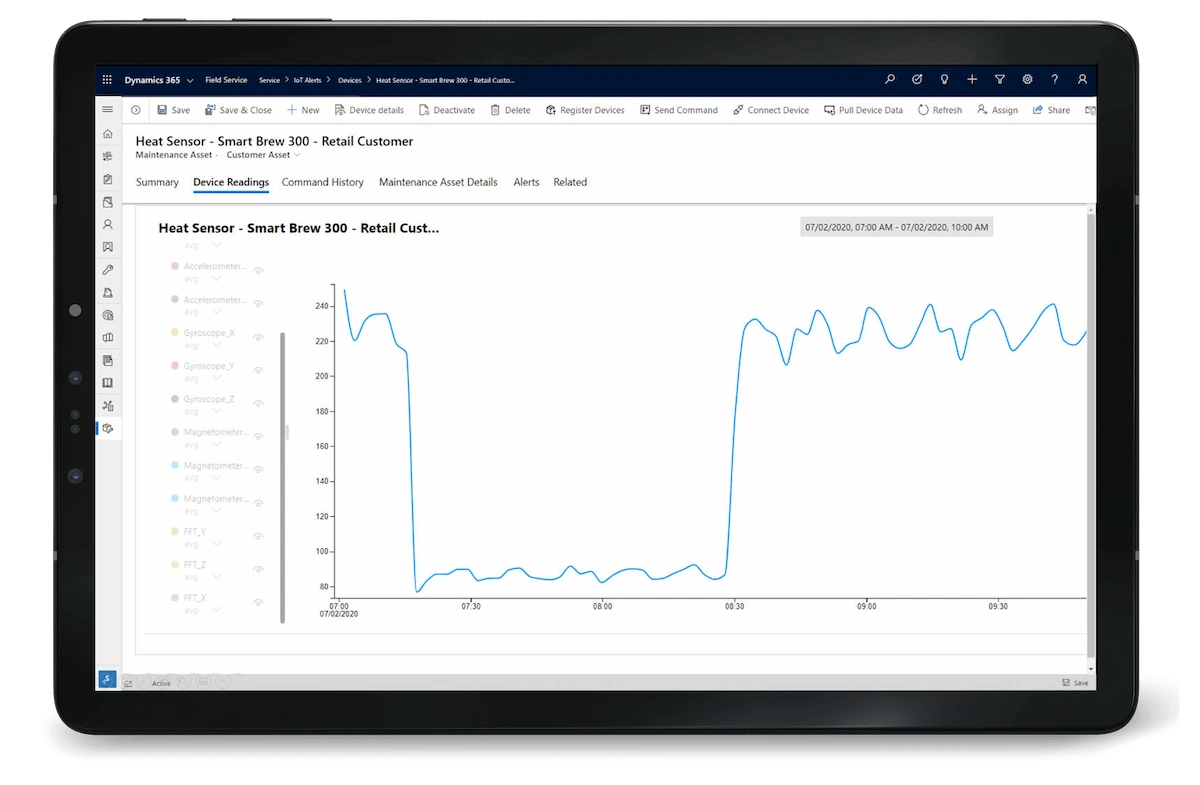This screenshot has height=785, width=1200.
Task: Click the search magnifier icon in header
Action: point(890,80)
